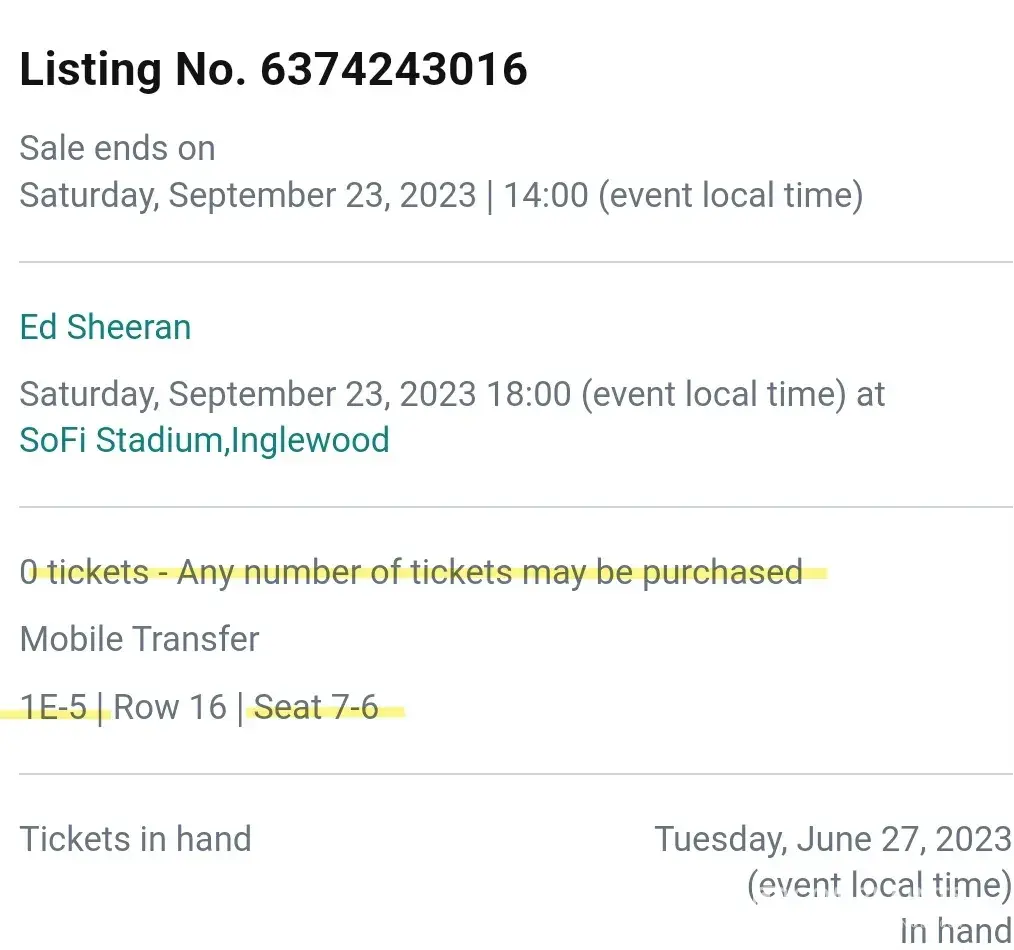Viewport: 1014px width, 950px height.
Task: Open the Ed Sheeran event link
Action: (105, 327)
